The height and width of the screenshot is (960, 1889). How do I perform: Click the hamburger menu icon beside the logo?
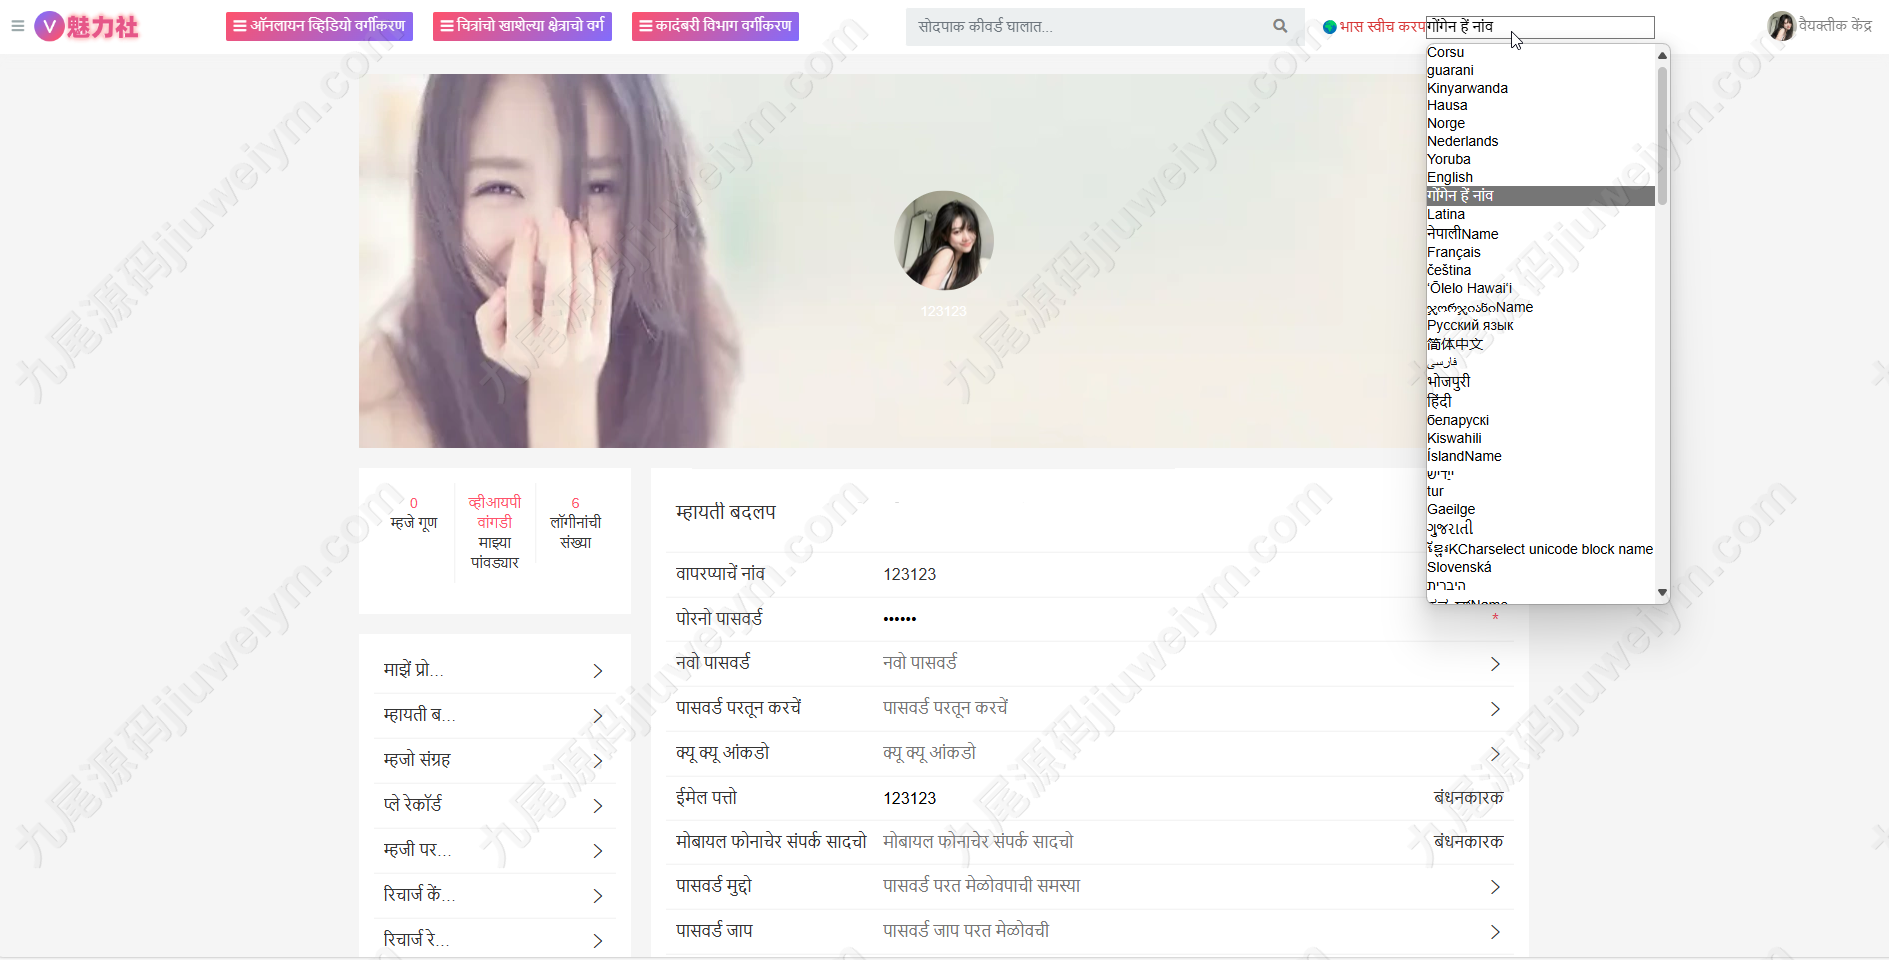point(17,26)
